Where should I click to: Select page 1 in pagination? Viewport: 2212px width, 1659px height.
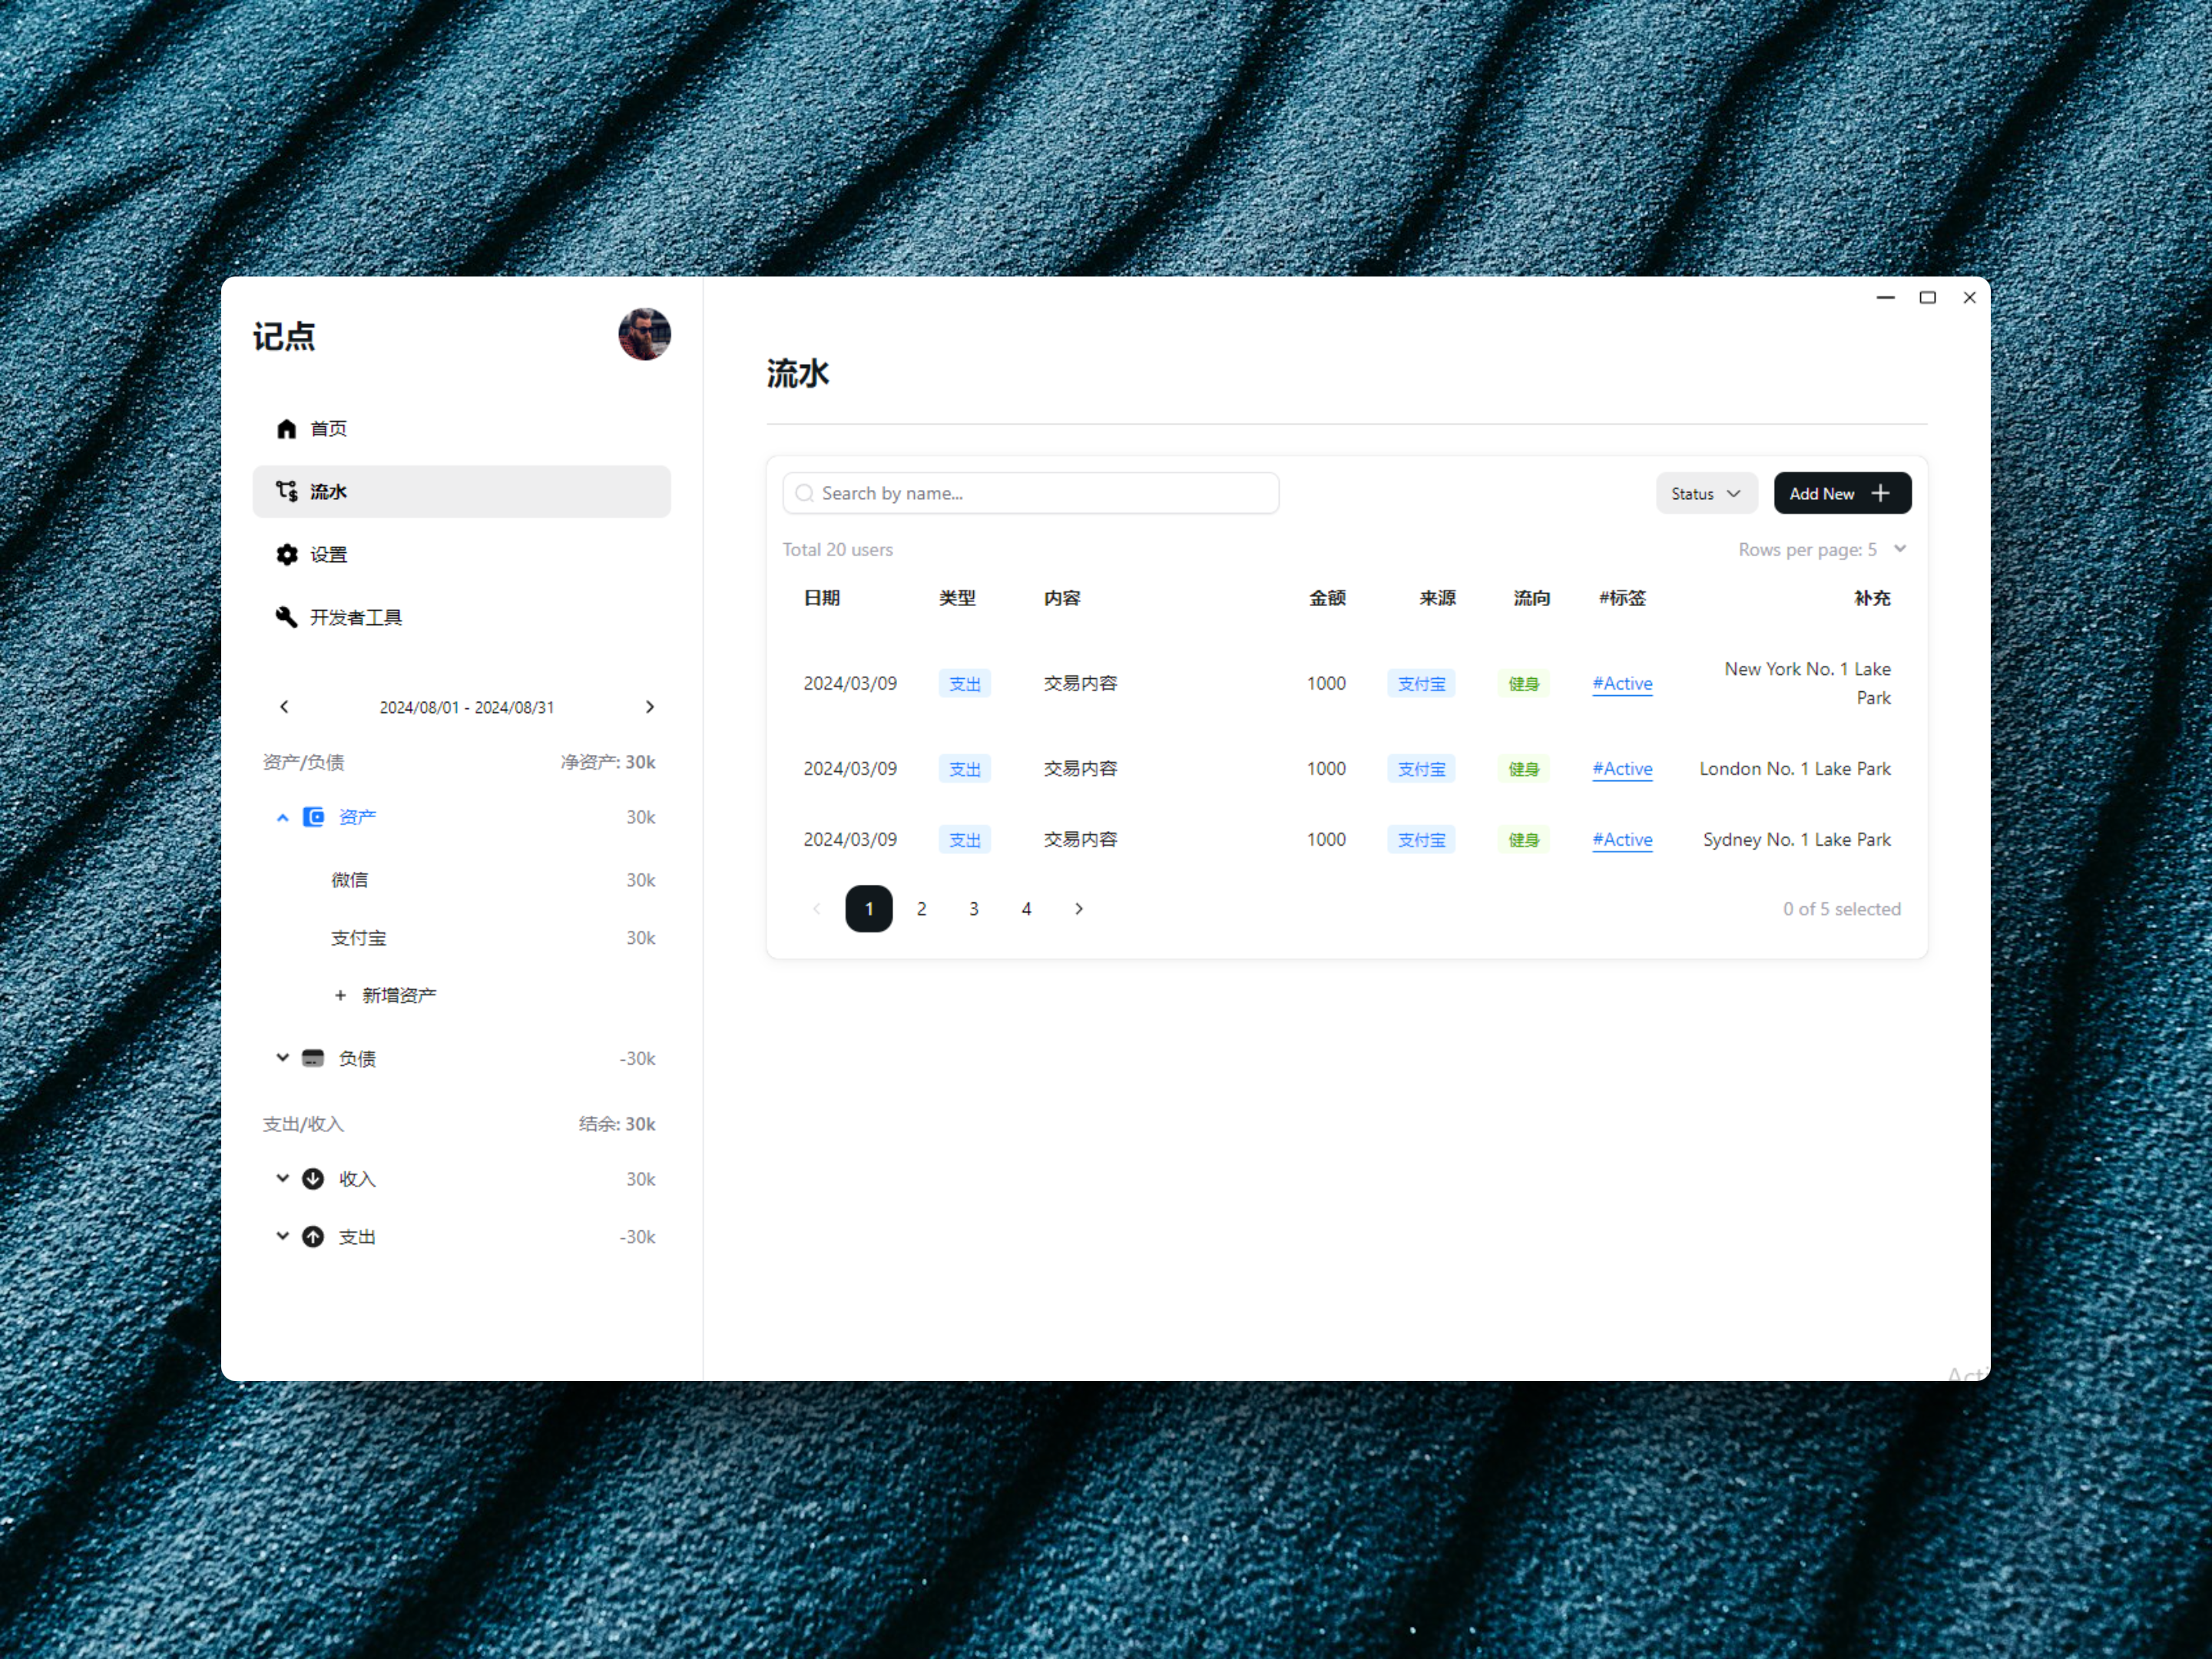click(x=869, y=909)
